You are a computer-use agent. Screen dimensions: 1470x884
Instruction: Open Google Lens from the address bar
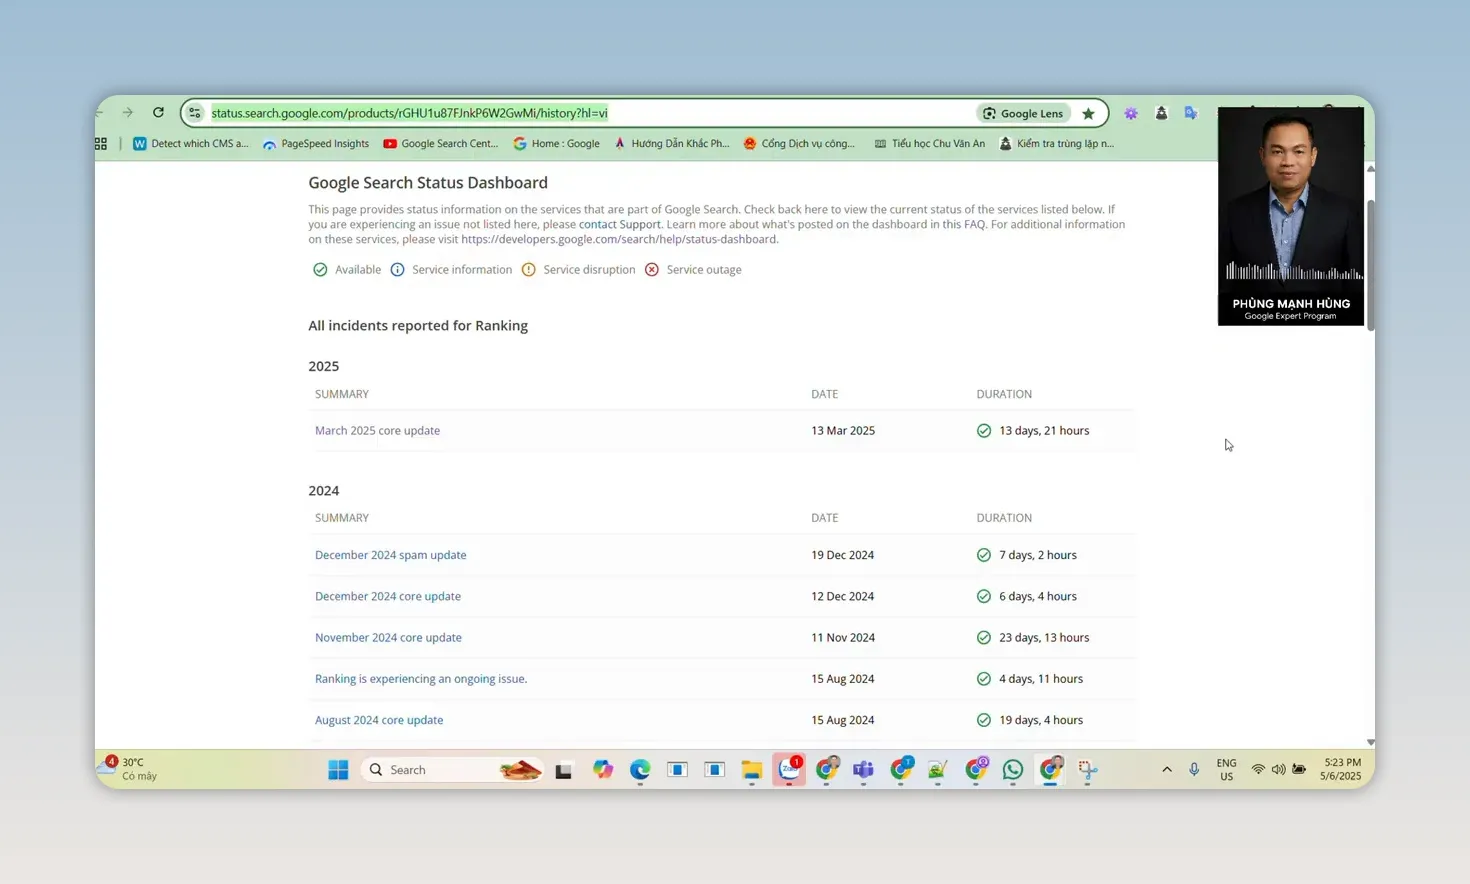pyautogui.click(x=1023, y=113)
